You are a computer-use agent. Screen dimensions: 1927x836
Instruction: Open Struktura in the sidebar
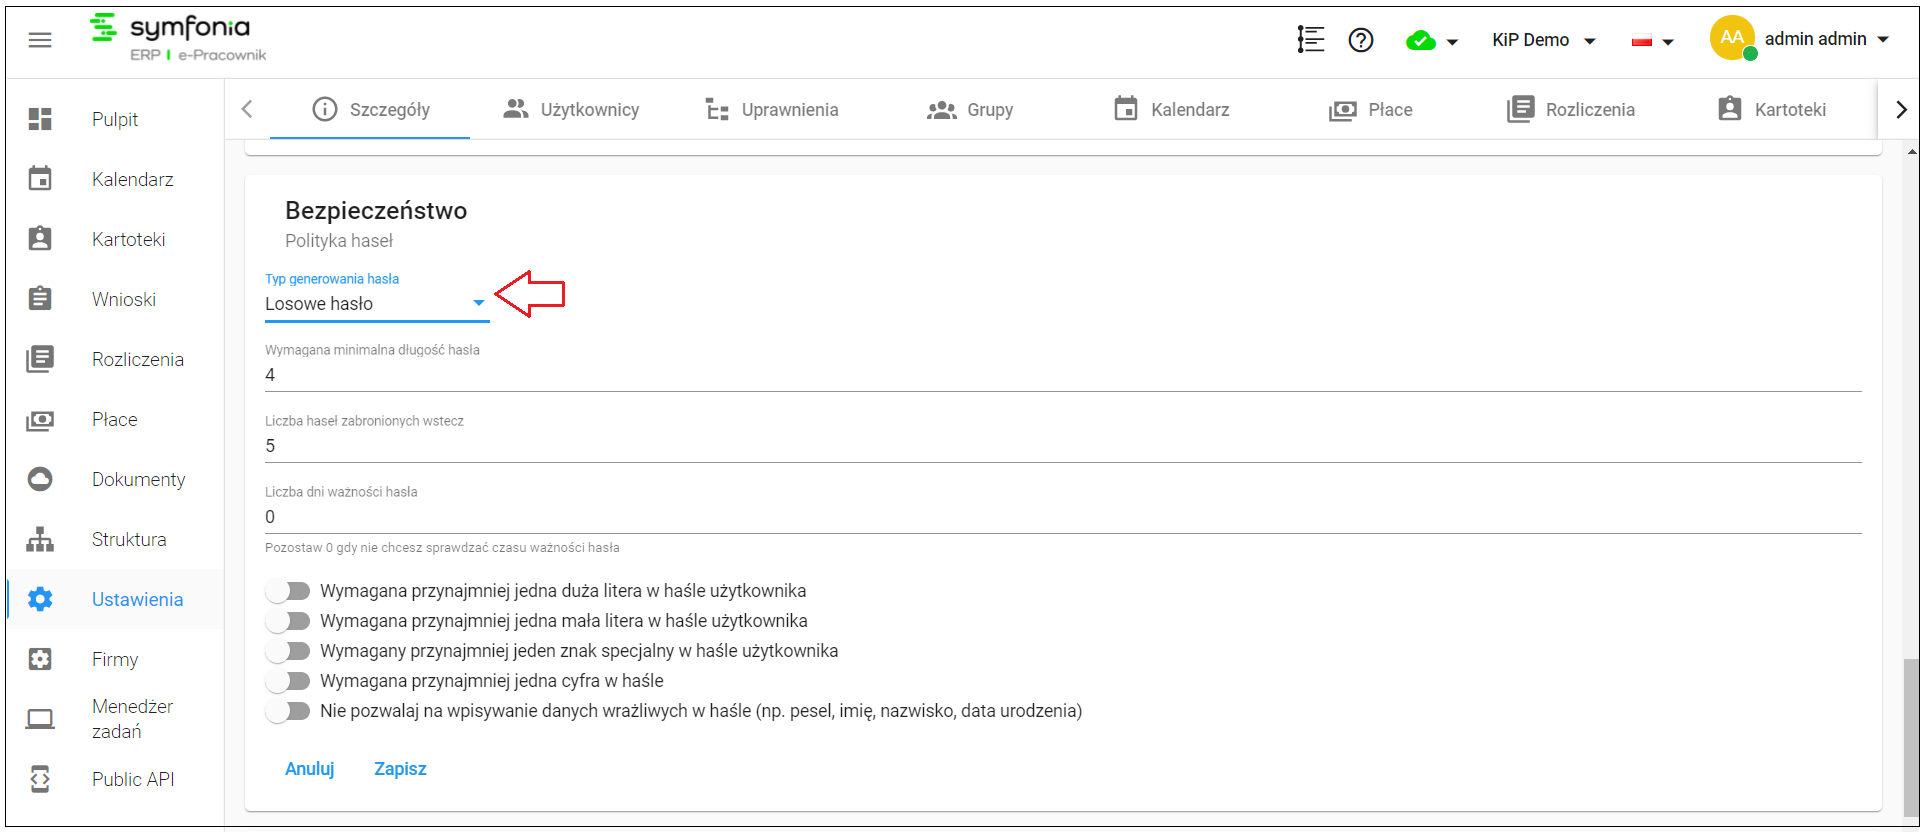(115, 539)
